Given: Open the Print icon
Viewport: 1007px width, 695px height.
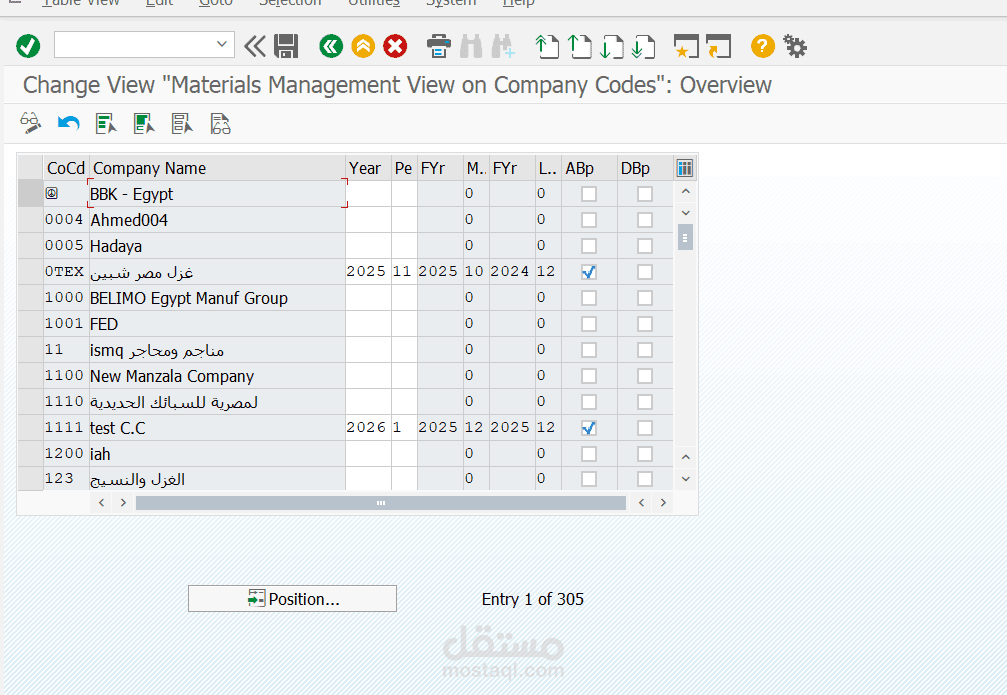Looking at the screenshot, I should point(438,46).
